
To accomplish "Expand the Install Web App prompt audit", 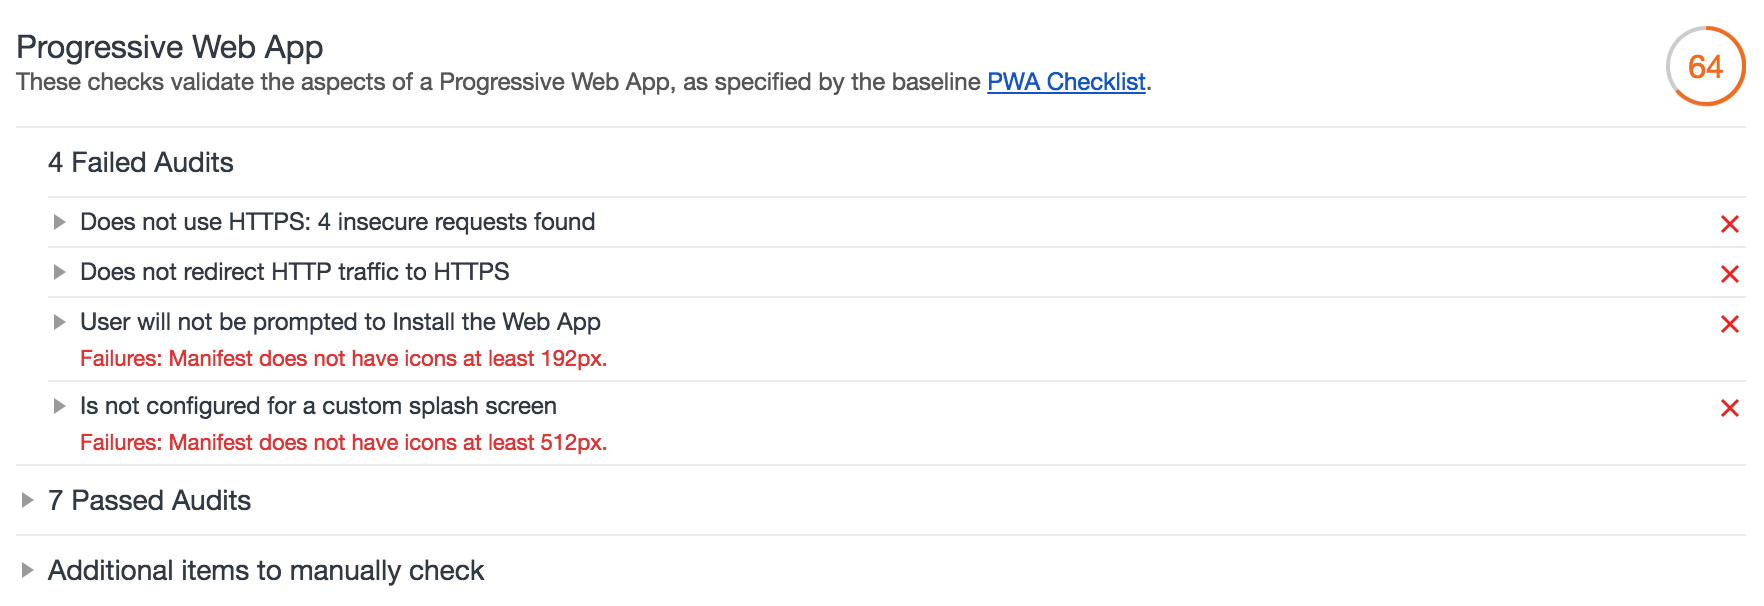I will coord(60,322).
